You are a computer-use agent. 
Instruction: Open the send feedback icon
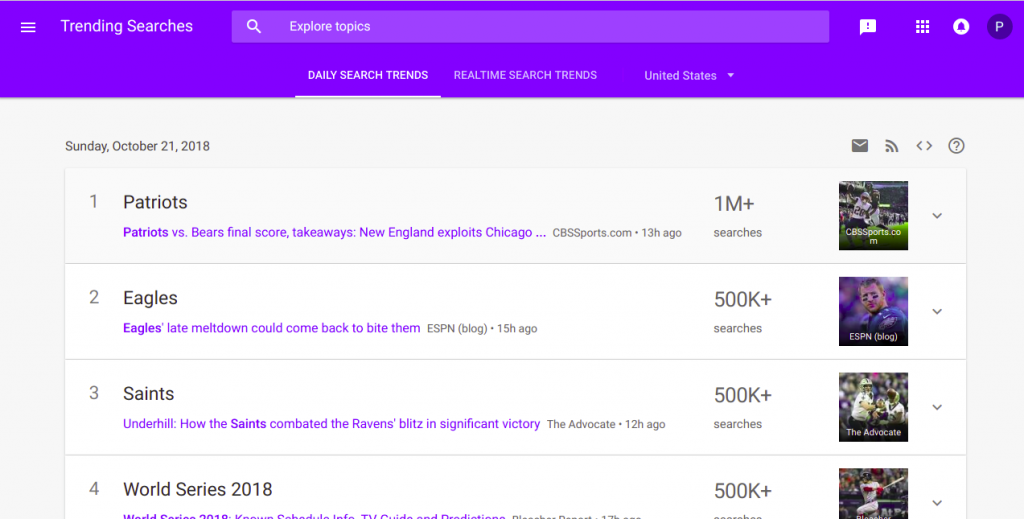(x=868, y=27)
